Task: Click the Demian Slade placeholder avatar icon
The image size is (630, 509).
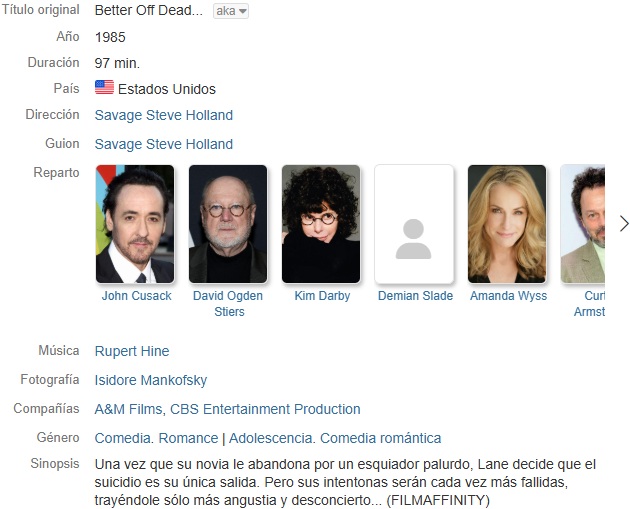Action: pyautogui.click(x=413, y=239)
